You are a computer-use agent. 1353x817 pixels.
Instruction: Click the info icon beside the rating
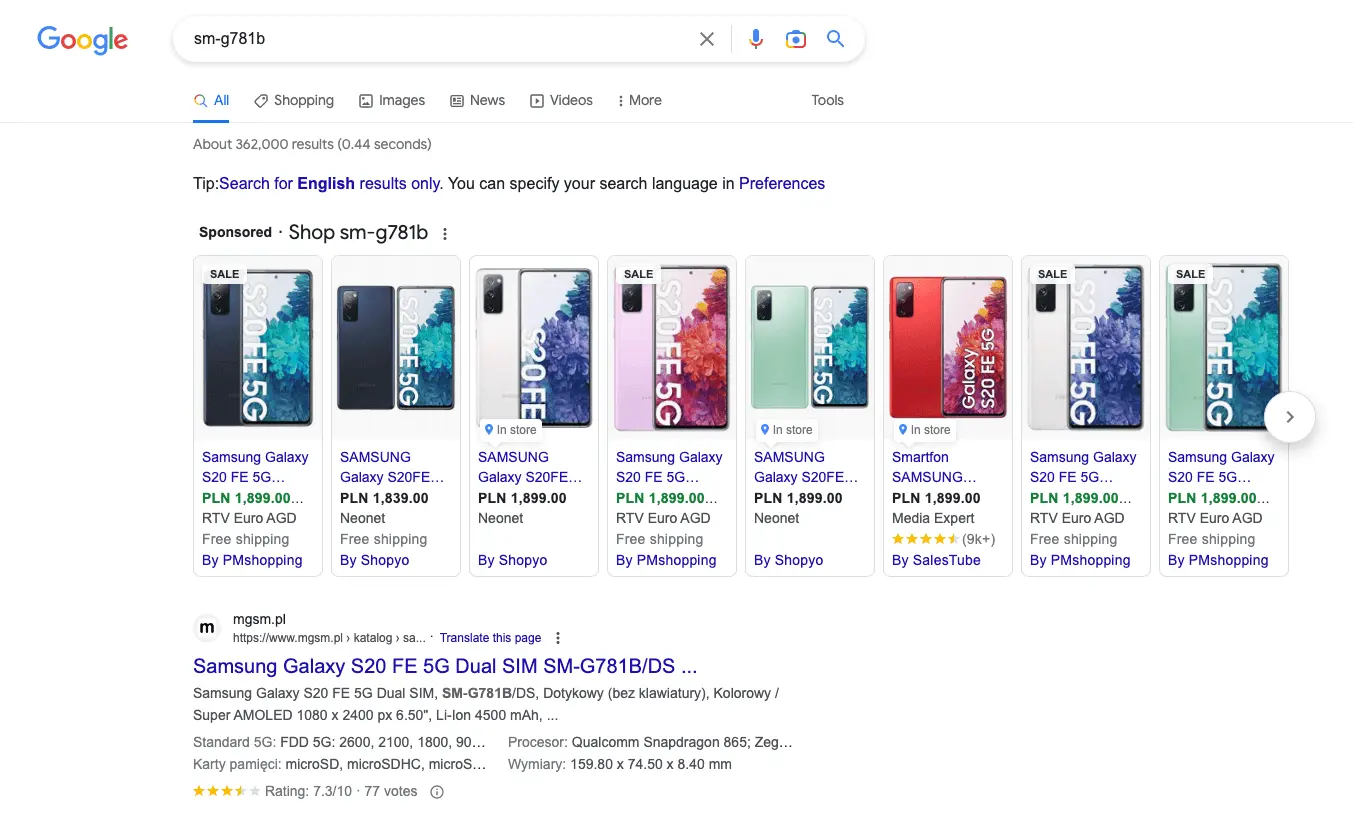coord(437,791)
